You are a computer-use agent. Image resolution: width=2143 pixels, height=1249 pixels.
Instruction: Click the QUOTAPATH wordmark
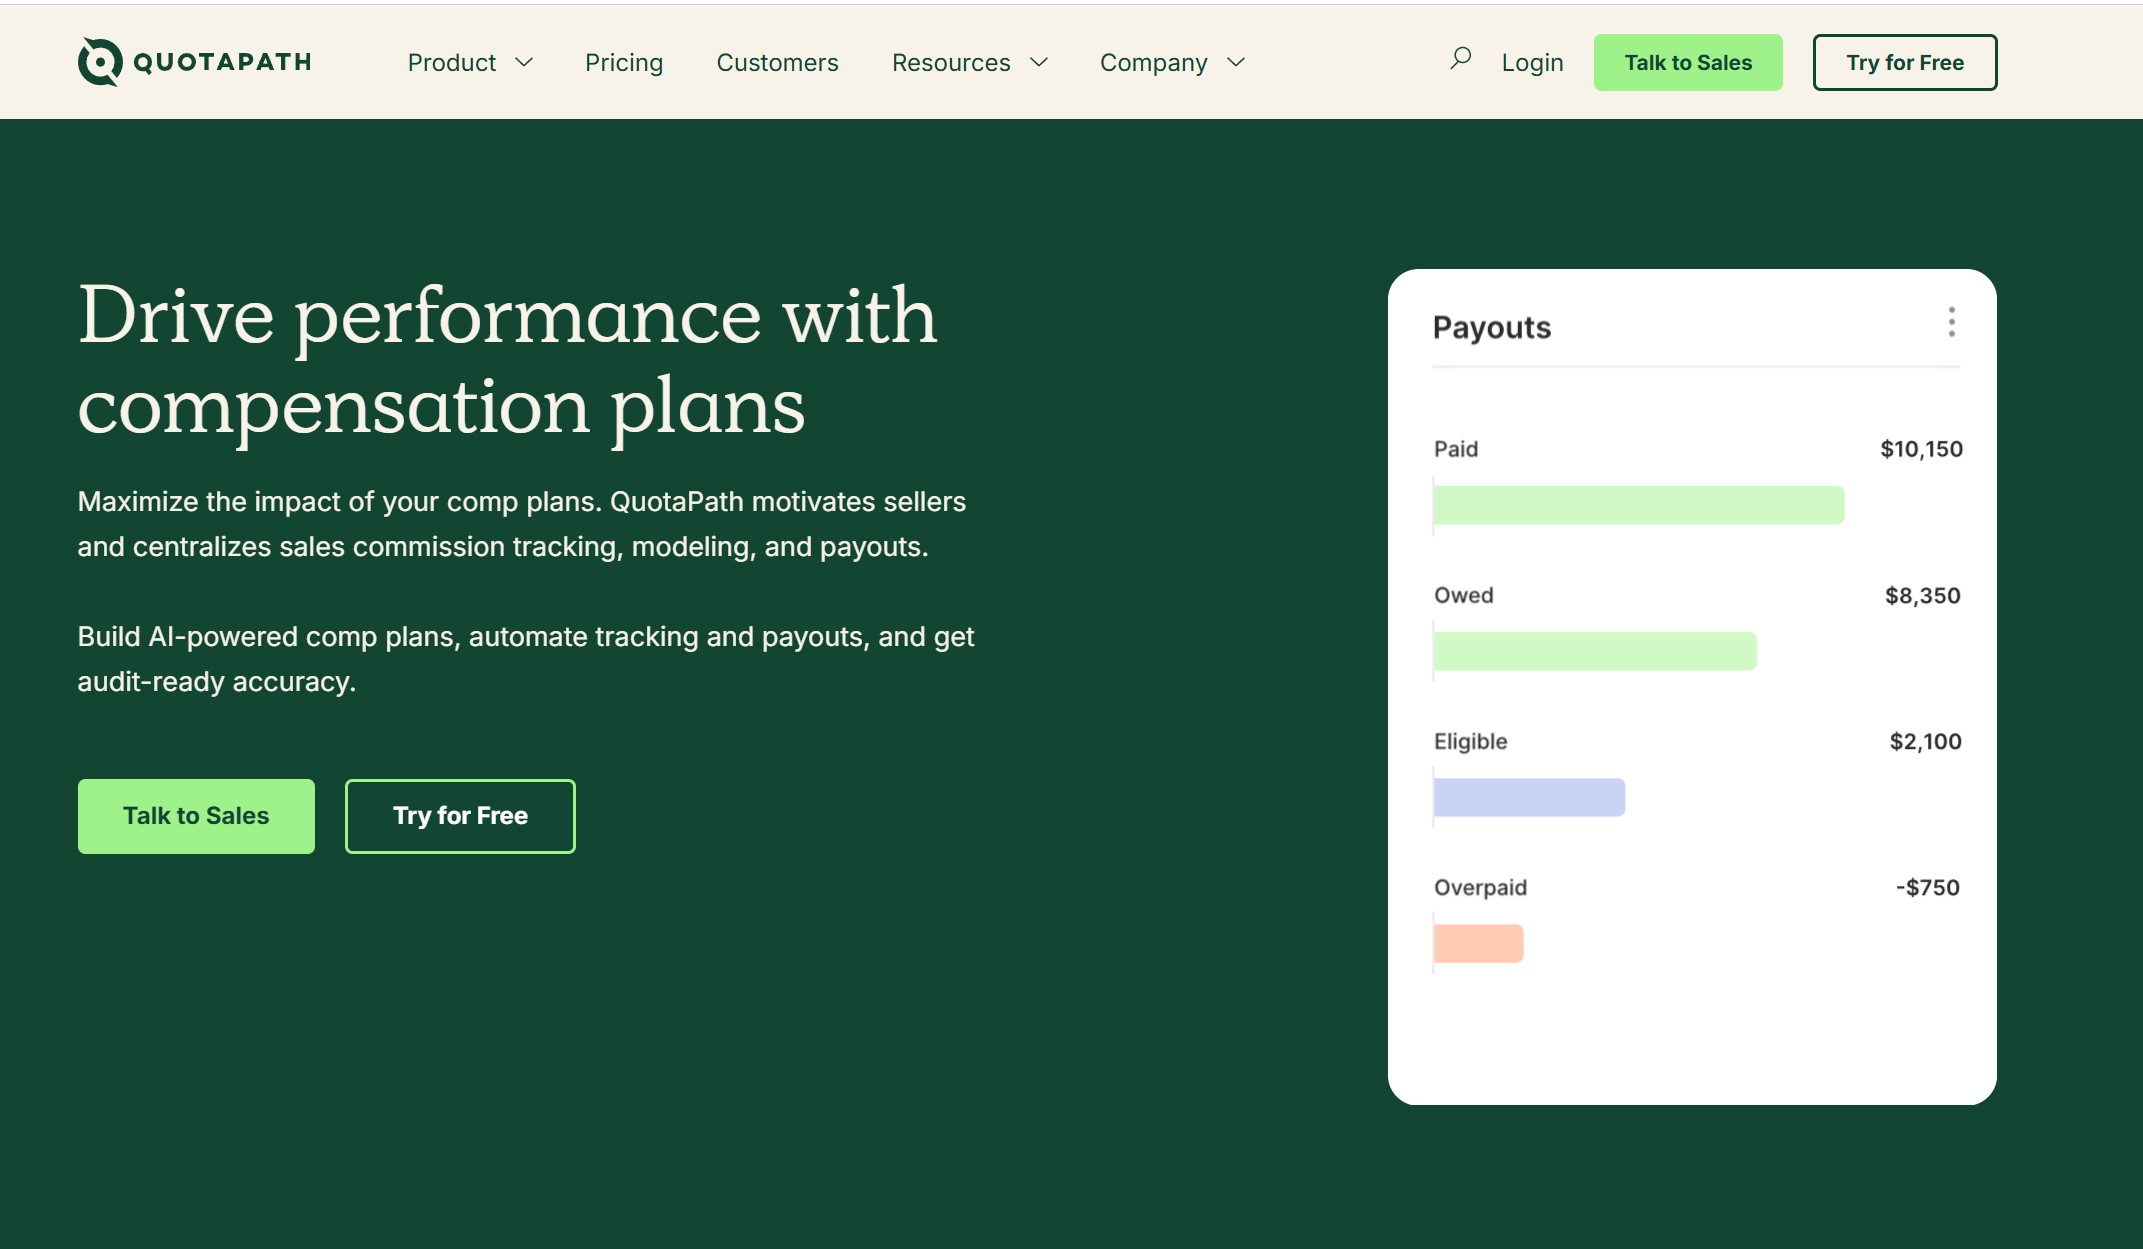click(222, 62)
